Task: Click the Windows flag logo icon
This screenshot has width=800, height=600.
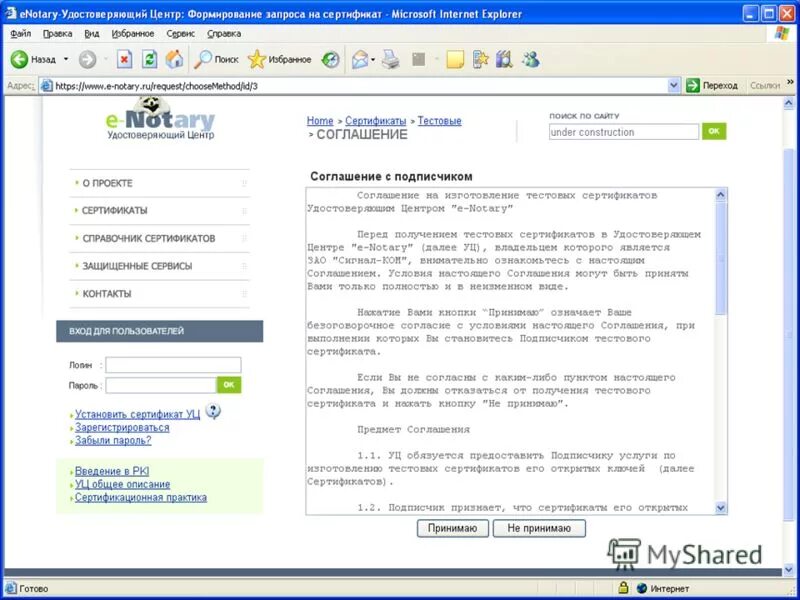Action: pos(782,34)
